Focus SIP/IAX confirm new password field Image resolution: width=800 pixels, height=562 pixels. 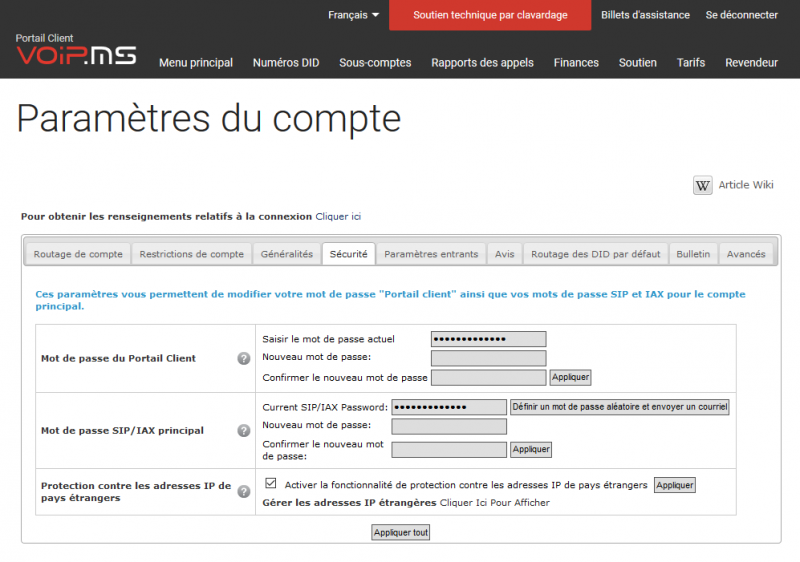[x=449, y=449]
